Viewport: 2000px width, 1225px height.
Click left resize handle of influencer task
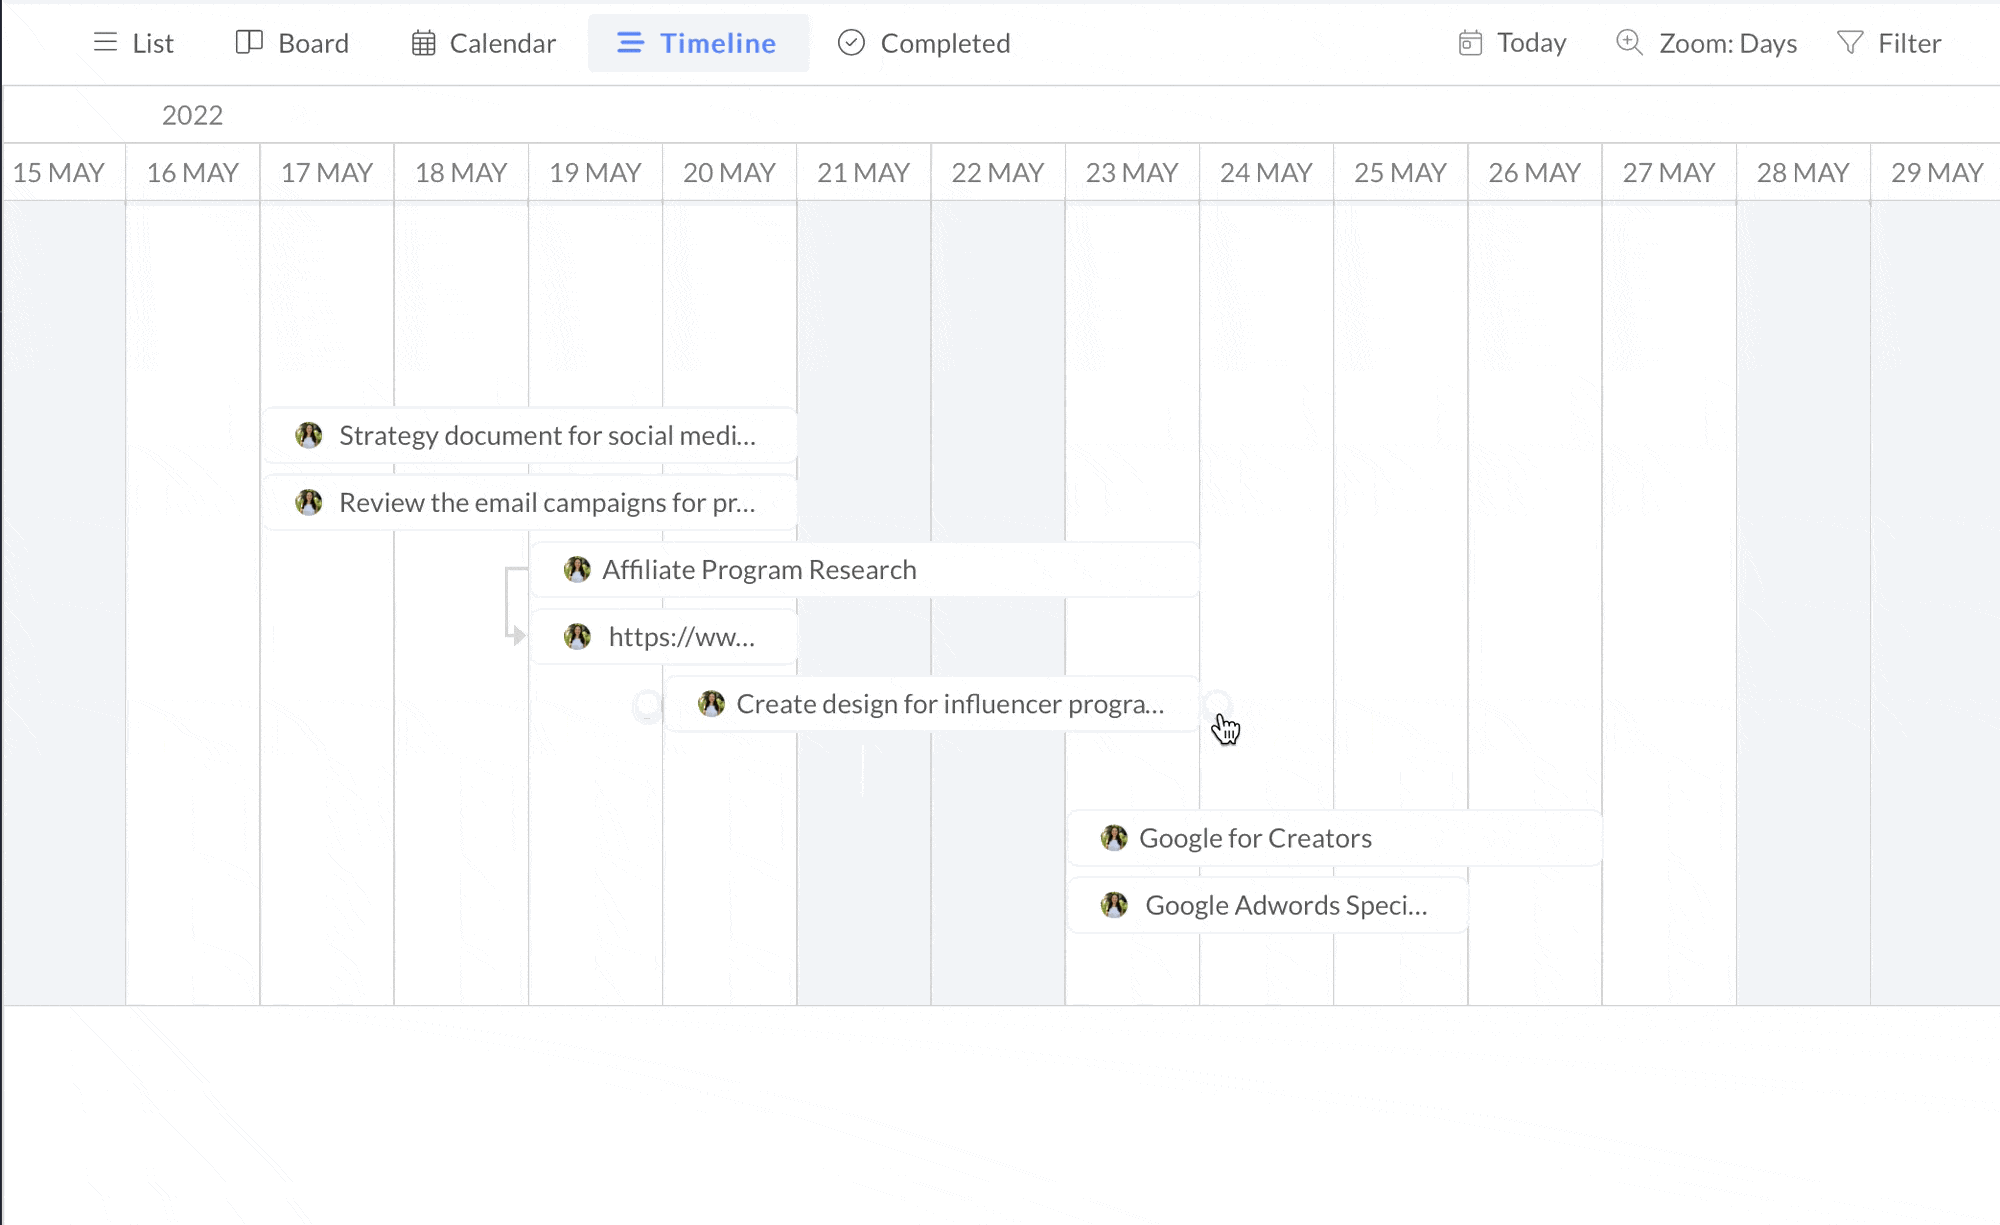pos(648,706)
